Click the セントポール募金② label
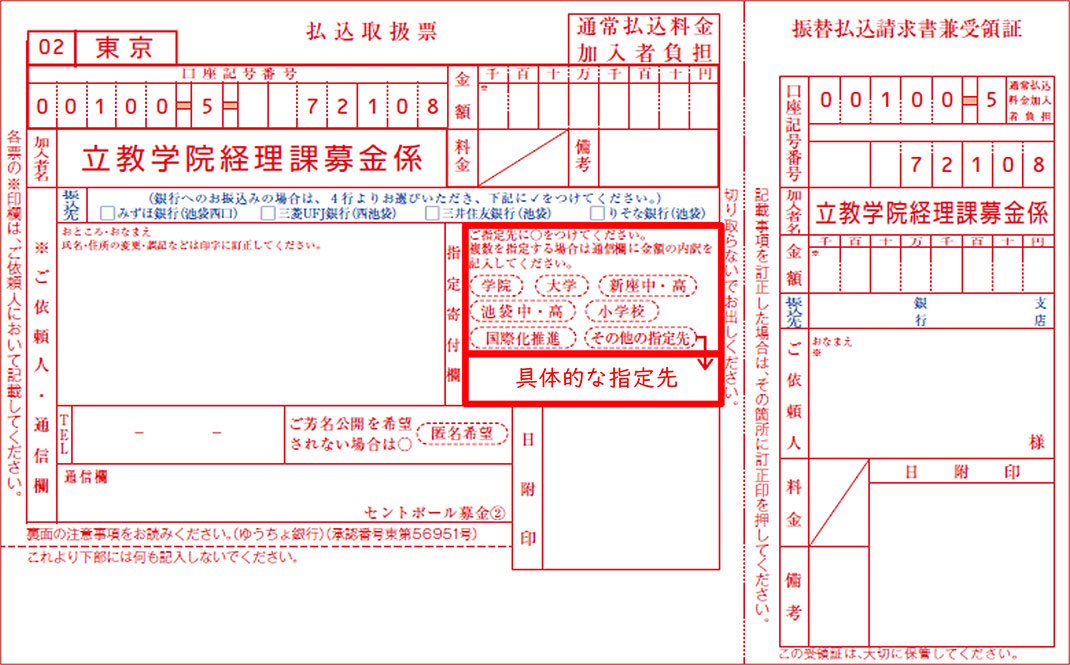Image resolution: width=1070 pixels, height=665 pixels. pos(435,512)
